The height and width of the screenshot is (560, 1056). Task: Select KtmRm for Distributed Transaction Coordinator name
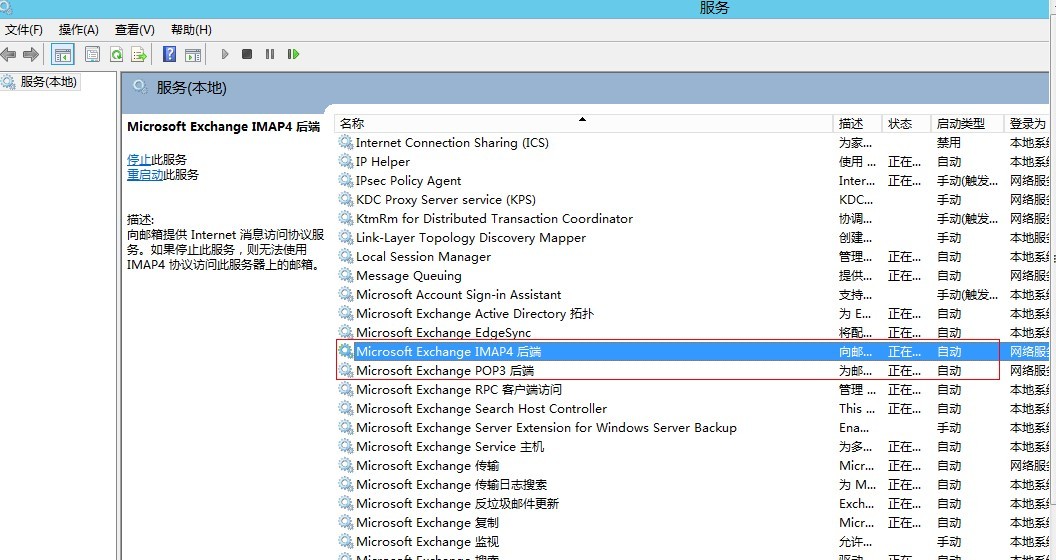pos(494,219)
